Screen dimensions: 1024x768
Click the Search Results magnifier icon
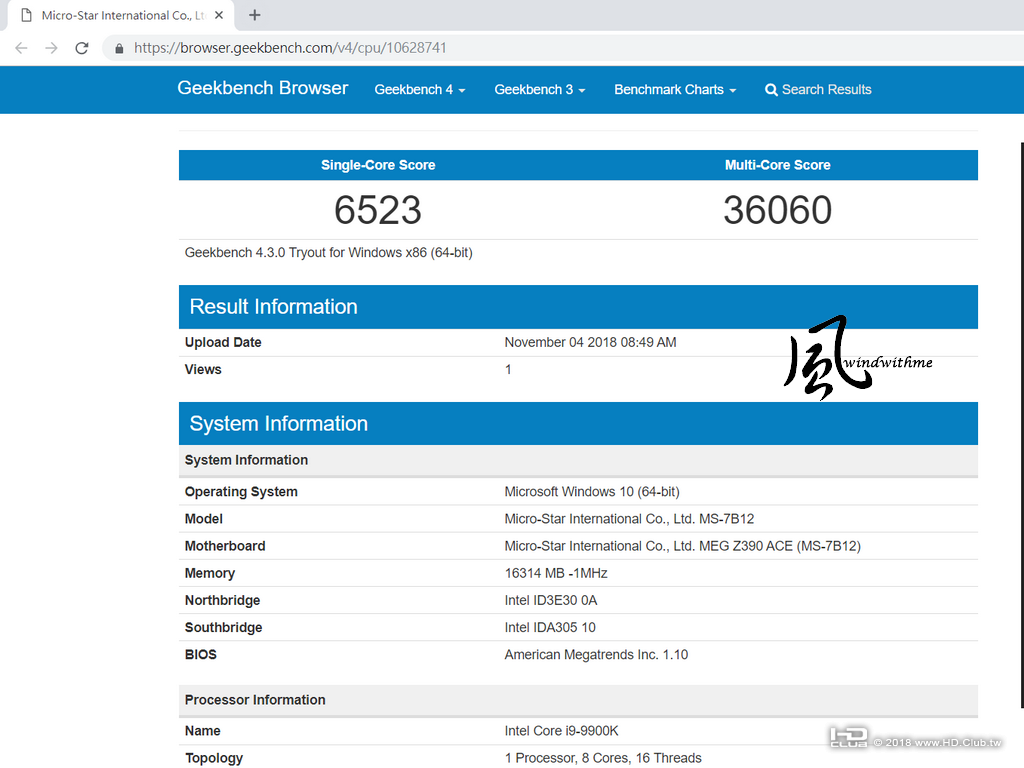[x=771, y=90]
